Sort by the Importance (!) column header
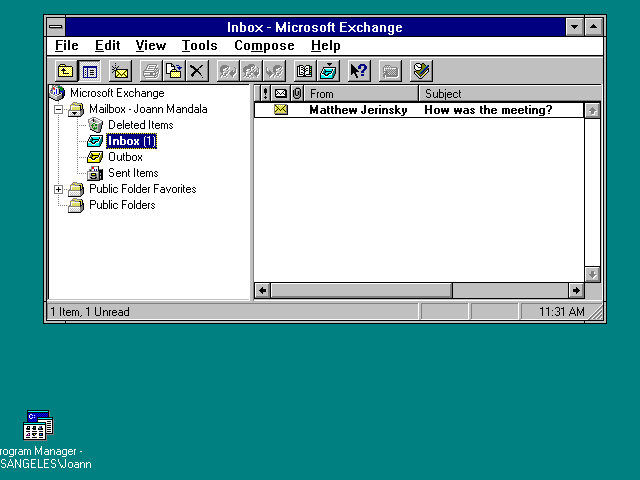The width and height of the screenshot is (640, 480). [265, 93]
